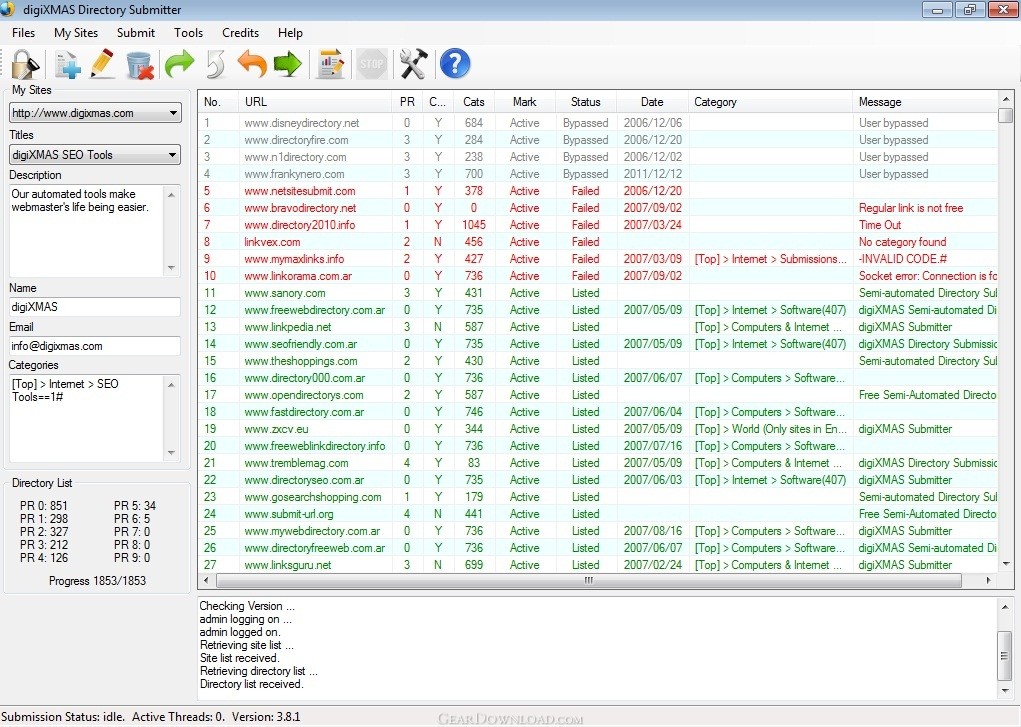Open the Help menu

(290, 33)
